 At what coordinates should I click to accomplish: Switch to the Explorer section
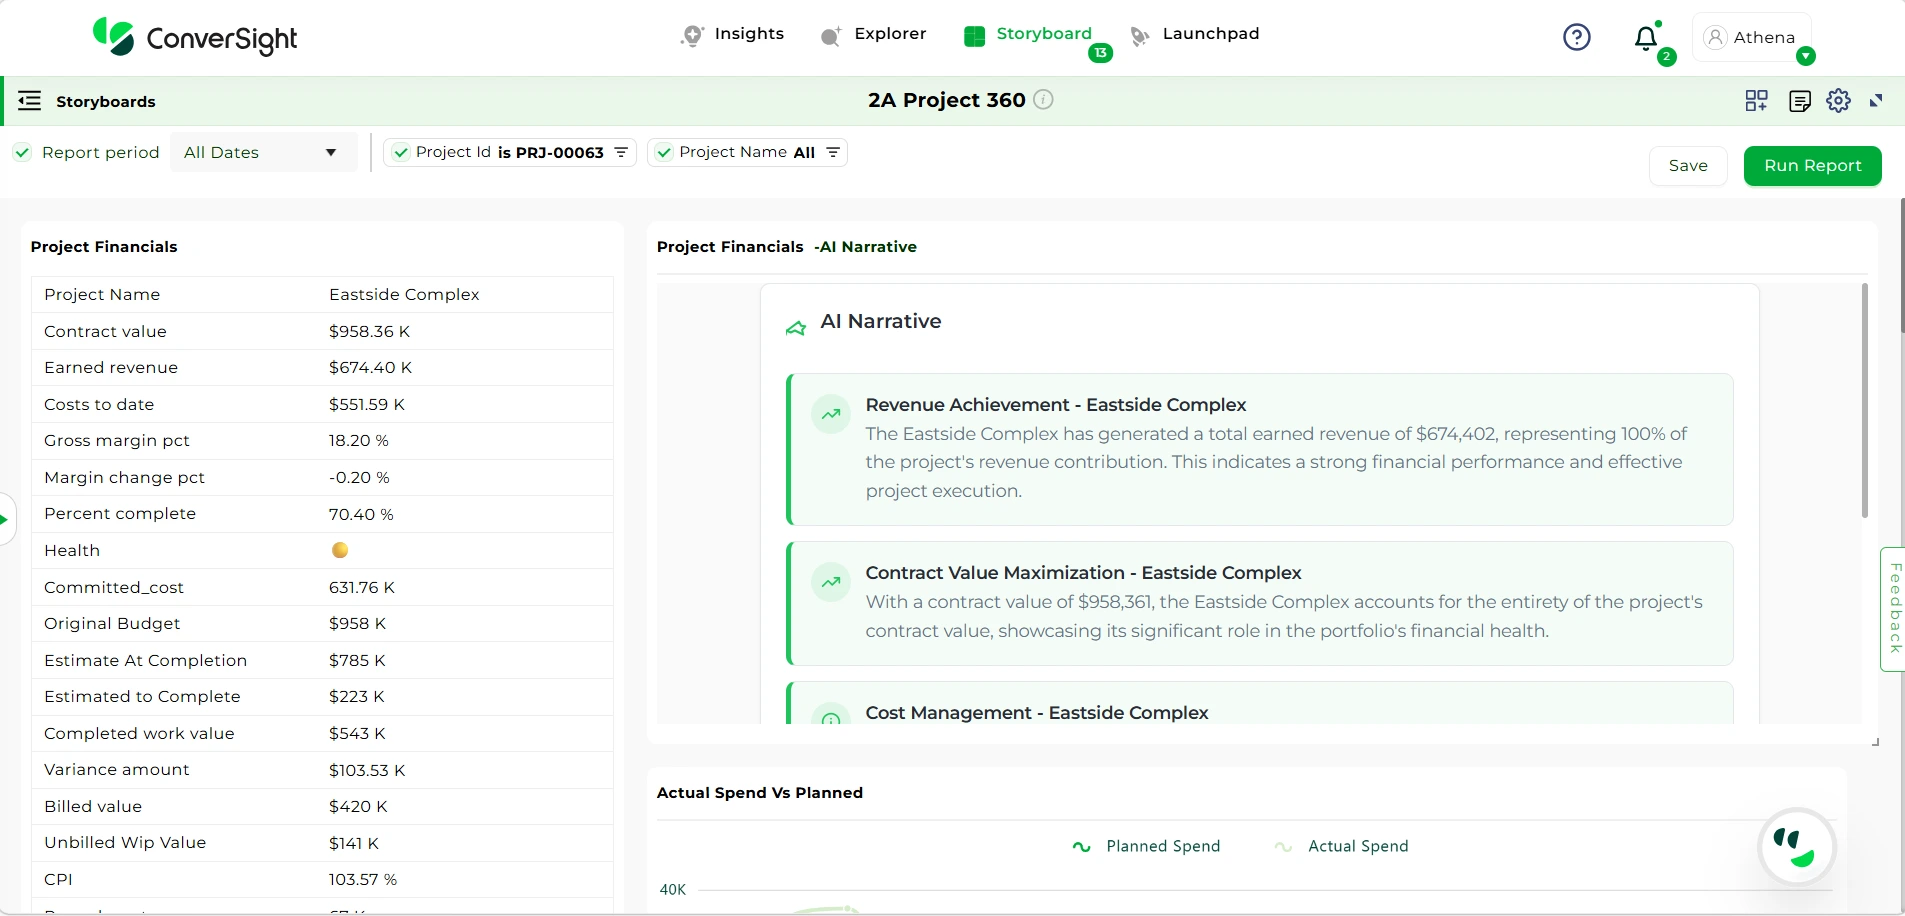click(x=888, y=33)
